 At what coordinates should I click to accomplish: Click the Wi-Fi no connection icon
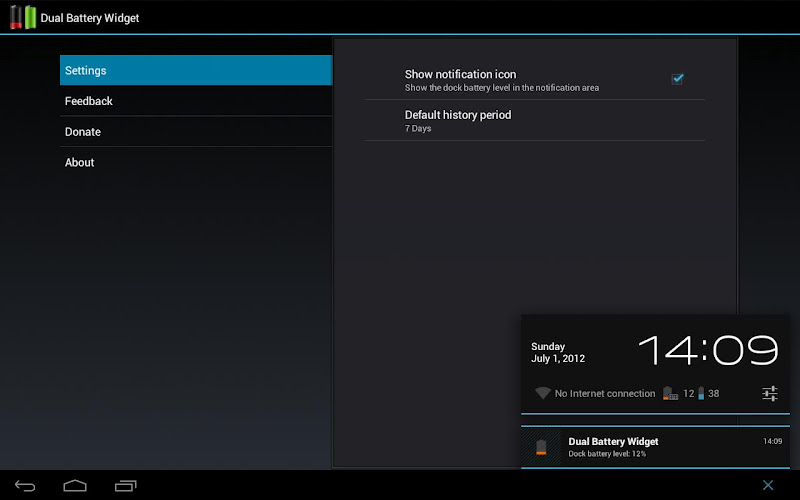click(x=542, y=393)
